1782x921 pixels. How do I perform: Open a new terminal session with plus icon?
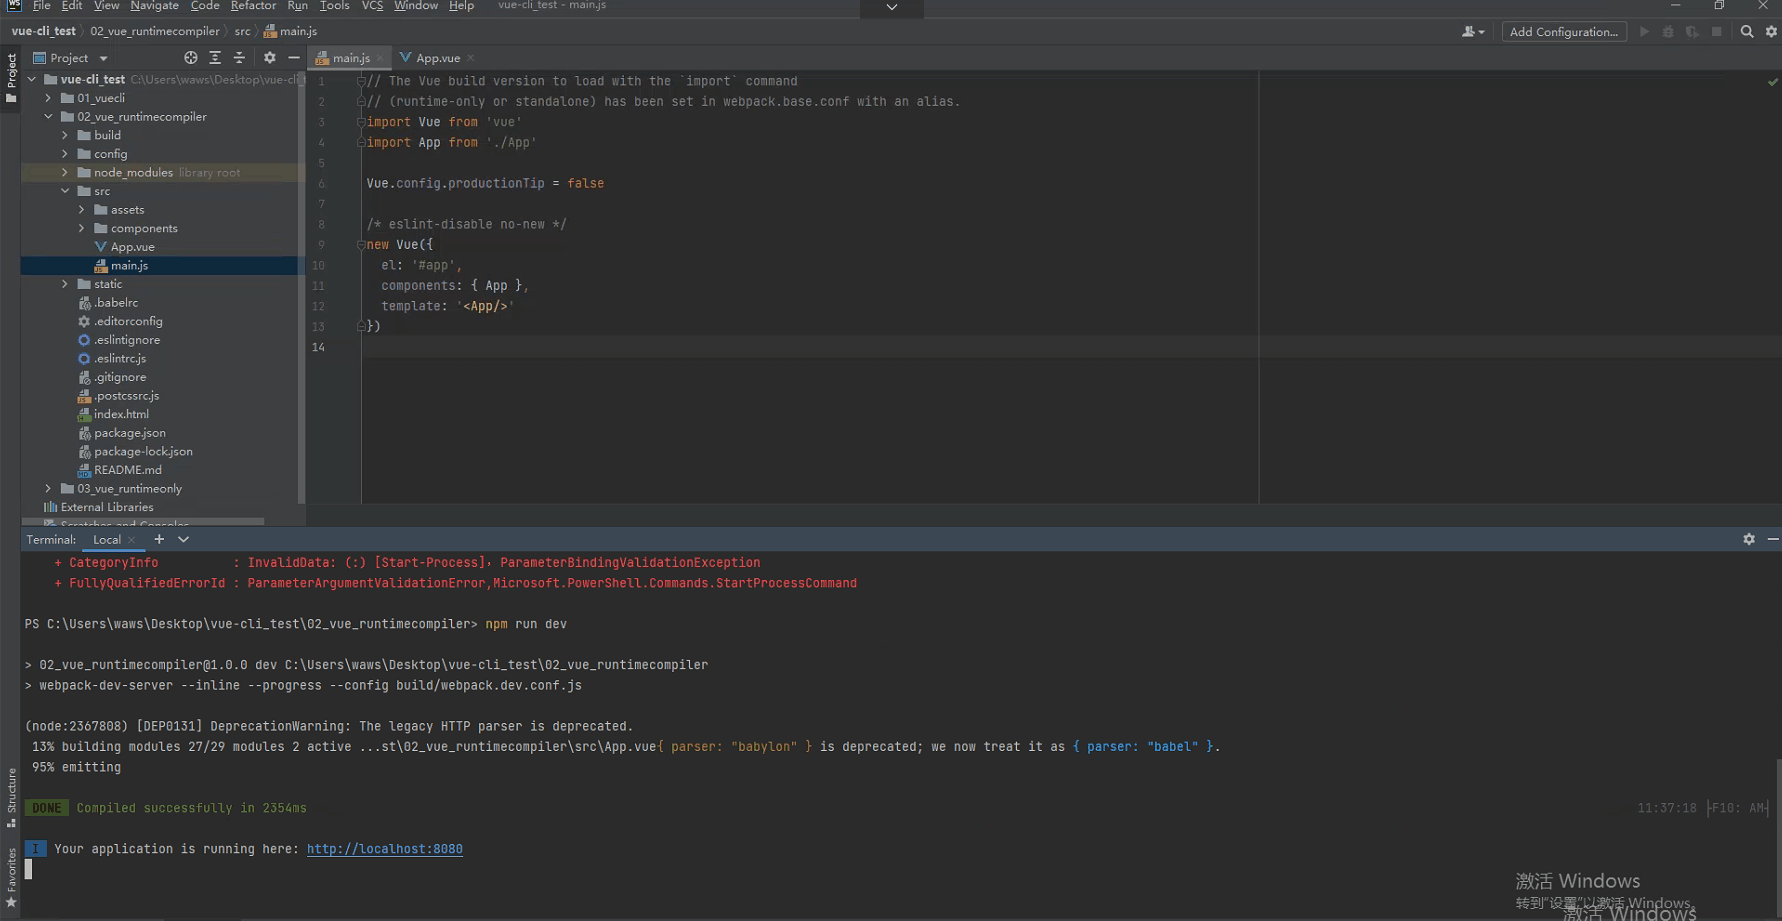[159, 539]
